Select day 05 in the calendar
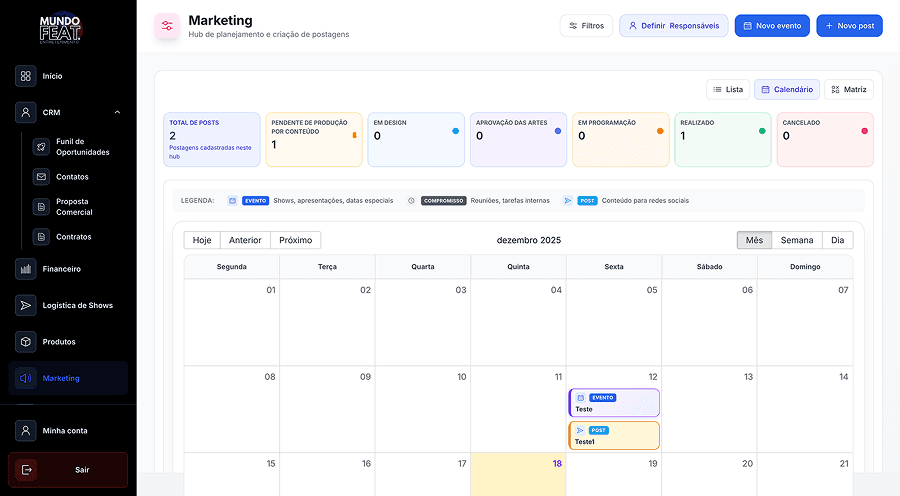 [x=614, y=323]
